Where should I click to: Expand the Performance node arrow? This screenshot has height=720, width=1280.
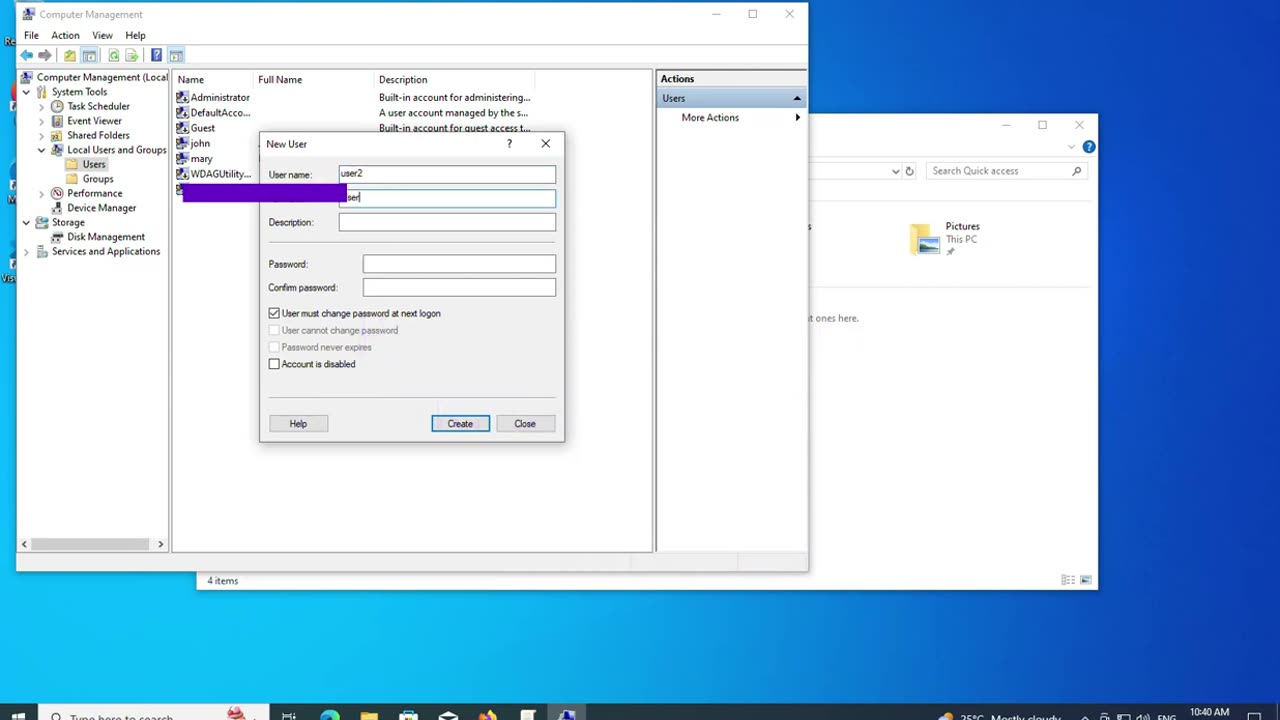tap(41, 193)
